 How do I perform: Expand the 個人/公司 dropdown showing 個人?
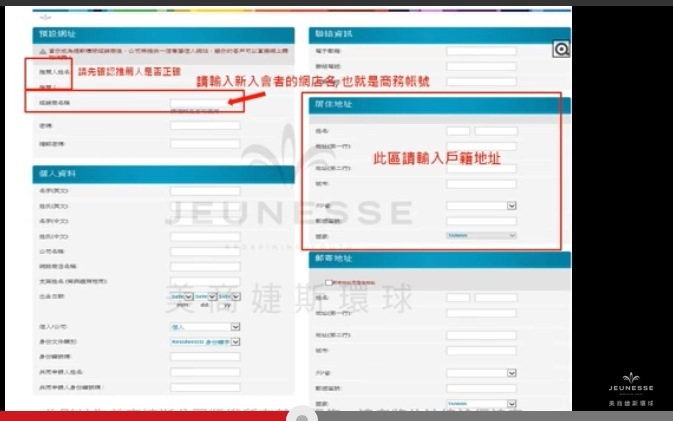(205, 327)
